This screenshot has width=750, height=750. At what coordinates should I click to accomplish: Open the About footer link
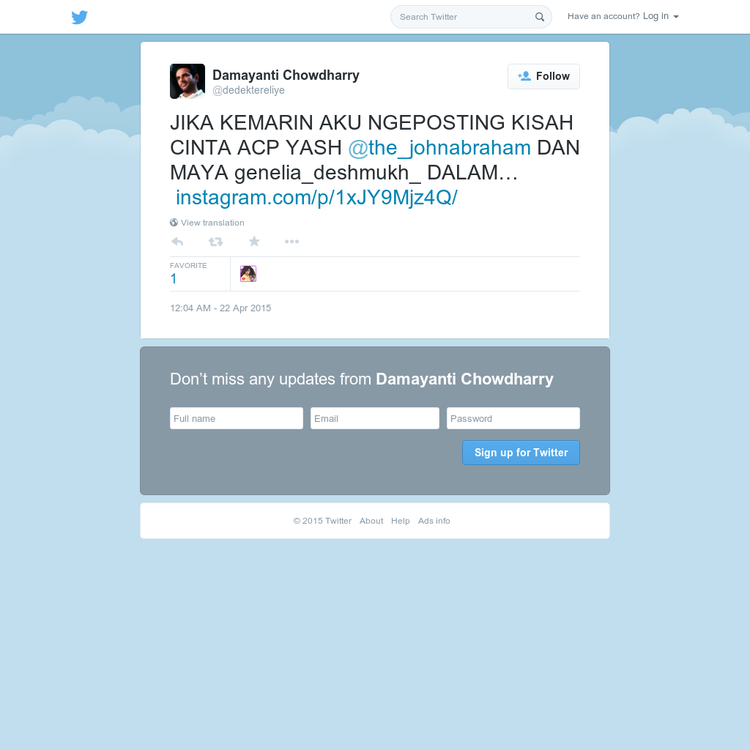pos(371,521)
